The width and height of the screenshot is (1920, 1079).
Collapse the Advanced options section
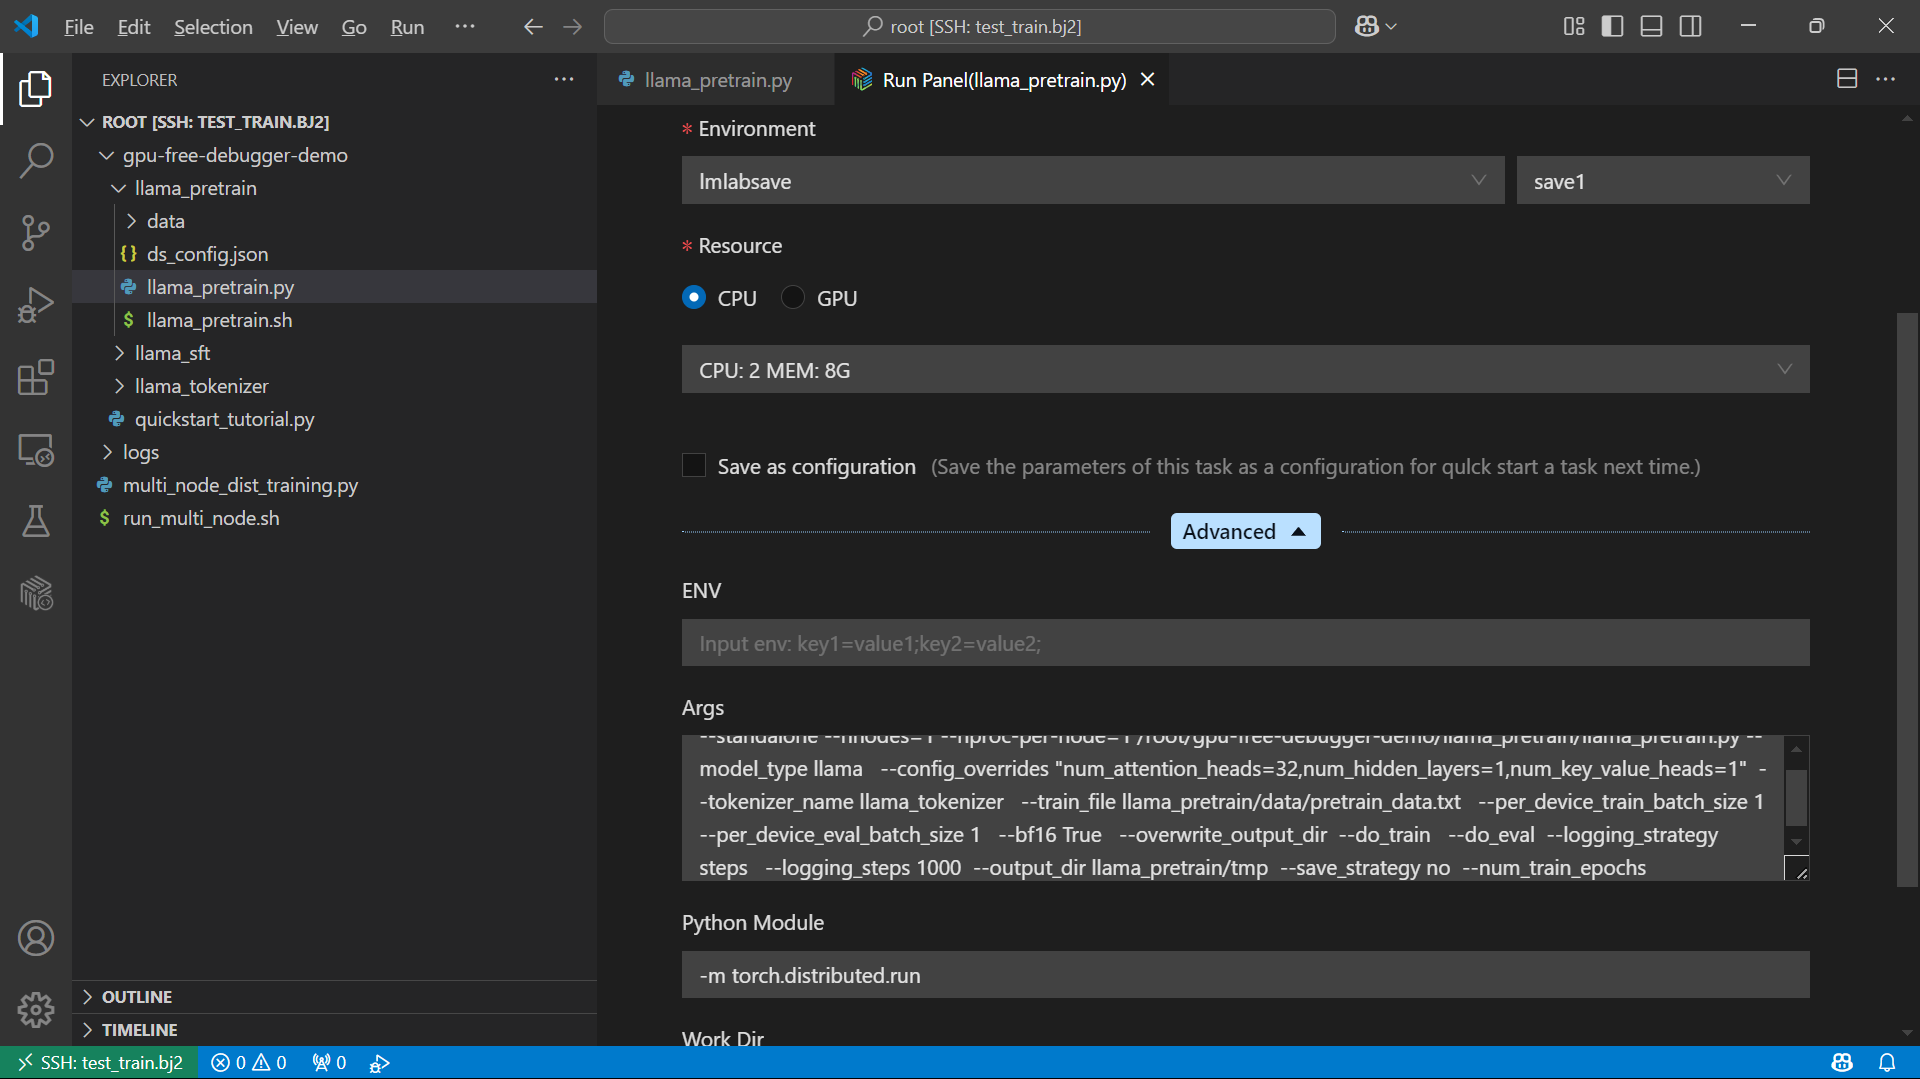click(x=1245, y=531)
